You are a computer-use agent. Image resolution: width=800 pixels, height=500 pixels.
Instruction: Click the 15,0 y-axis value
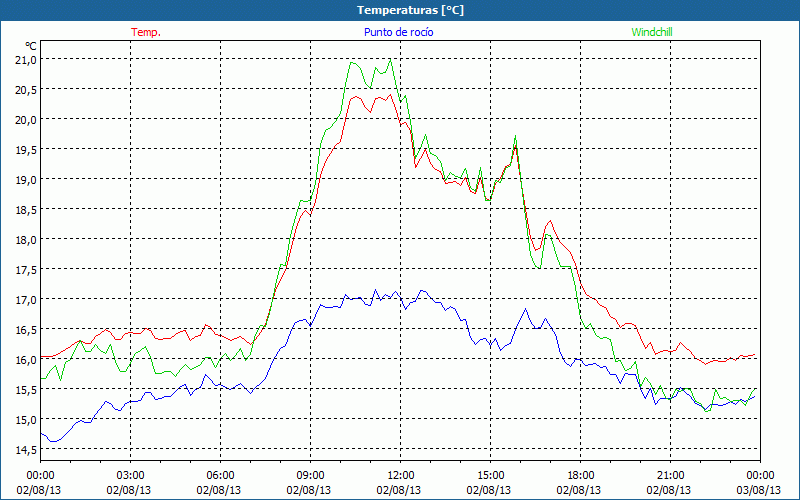tap(26, 419)
